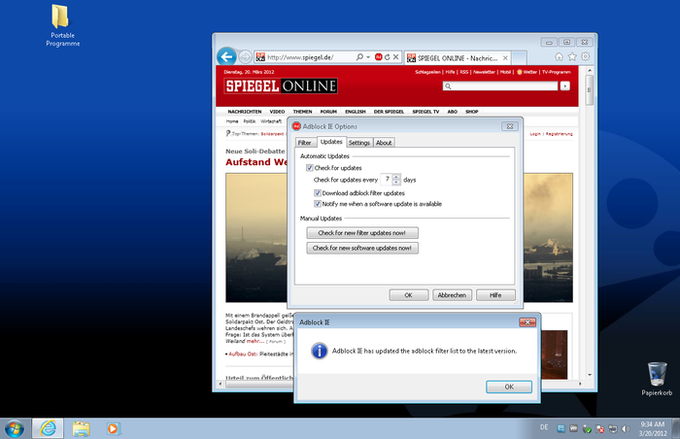The width and height of the screenshot is (680, 439).
Task: Open the Windows Start menu orb
Action: (x=14, y=429)
